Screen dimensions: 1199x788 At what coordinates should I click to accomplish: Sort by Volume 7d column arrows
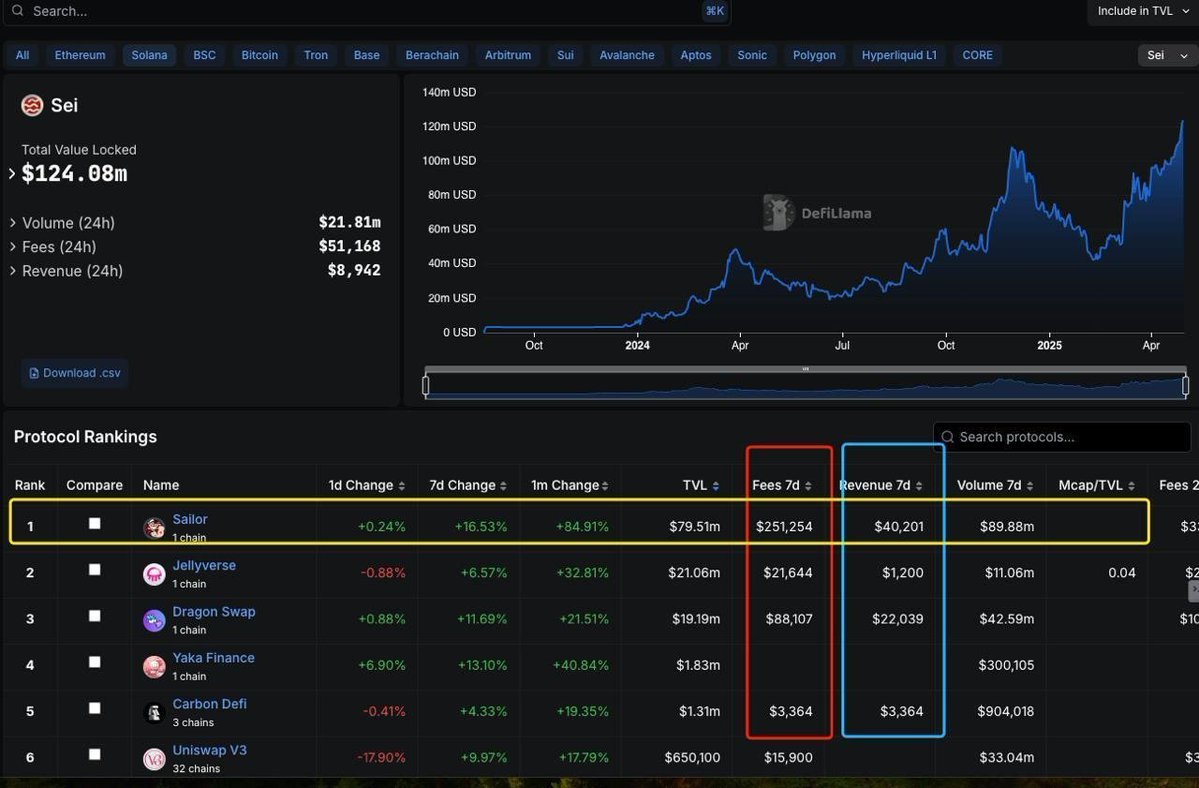[1030, 486]
